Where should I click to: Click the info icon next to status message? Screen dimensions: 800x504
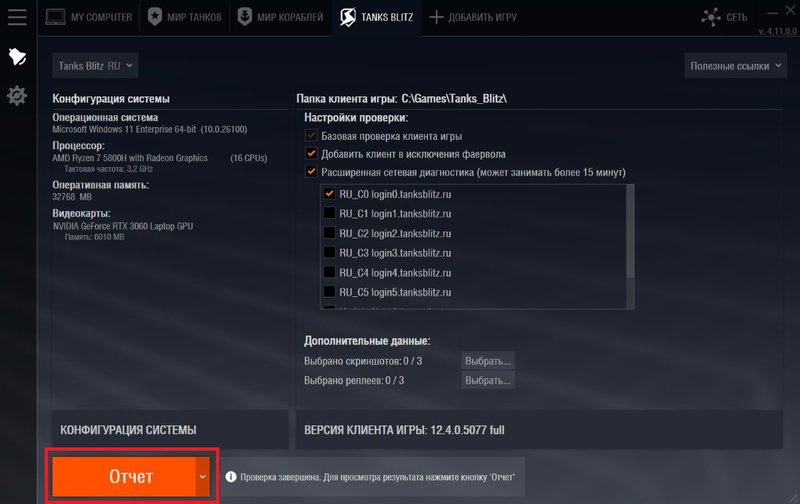click(230, 476)
